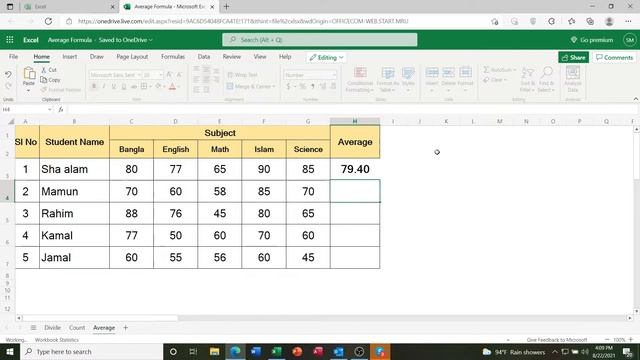Open the Number format dropdown
The image size is (640, 360).
point(334,75)
